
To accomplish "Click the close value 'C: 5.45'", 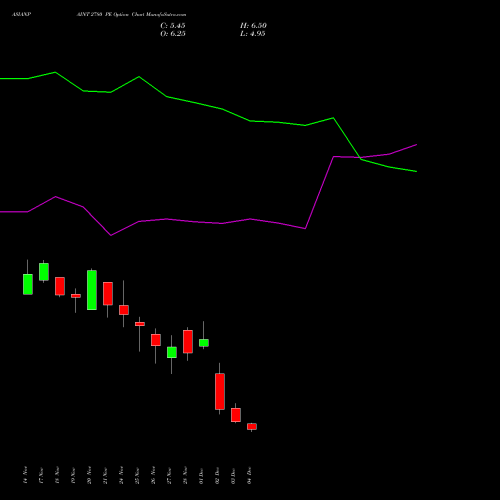I will tap(173, 26).
